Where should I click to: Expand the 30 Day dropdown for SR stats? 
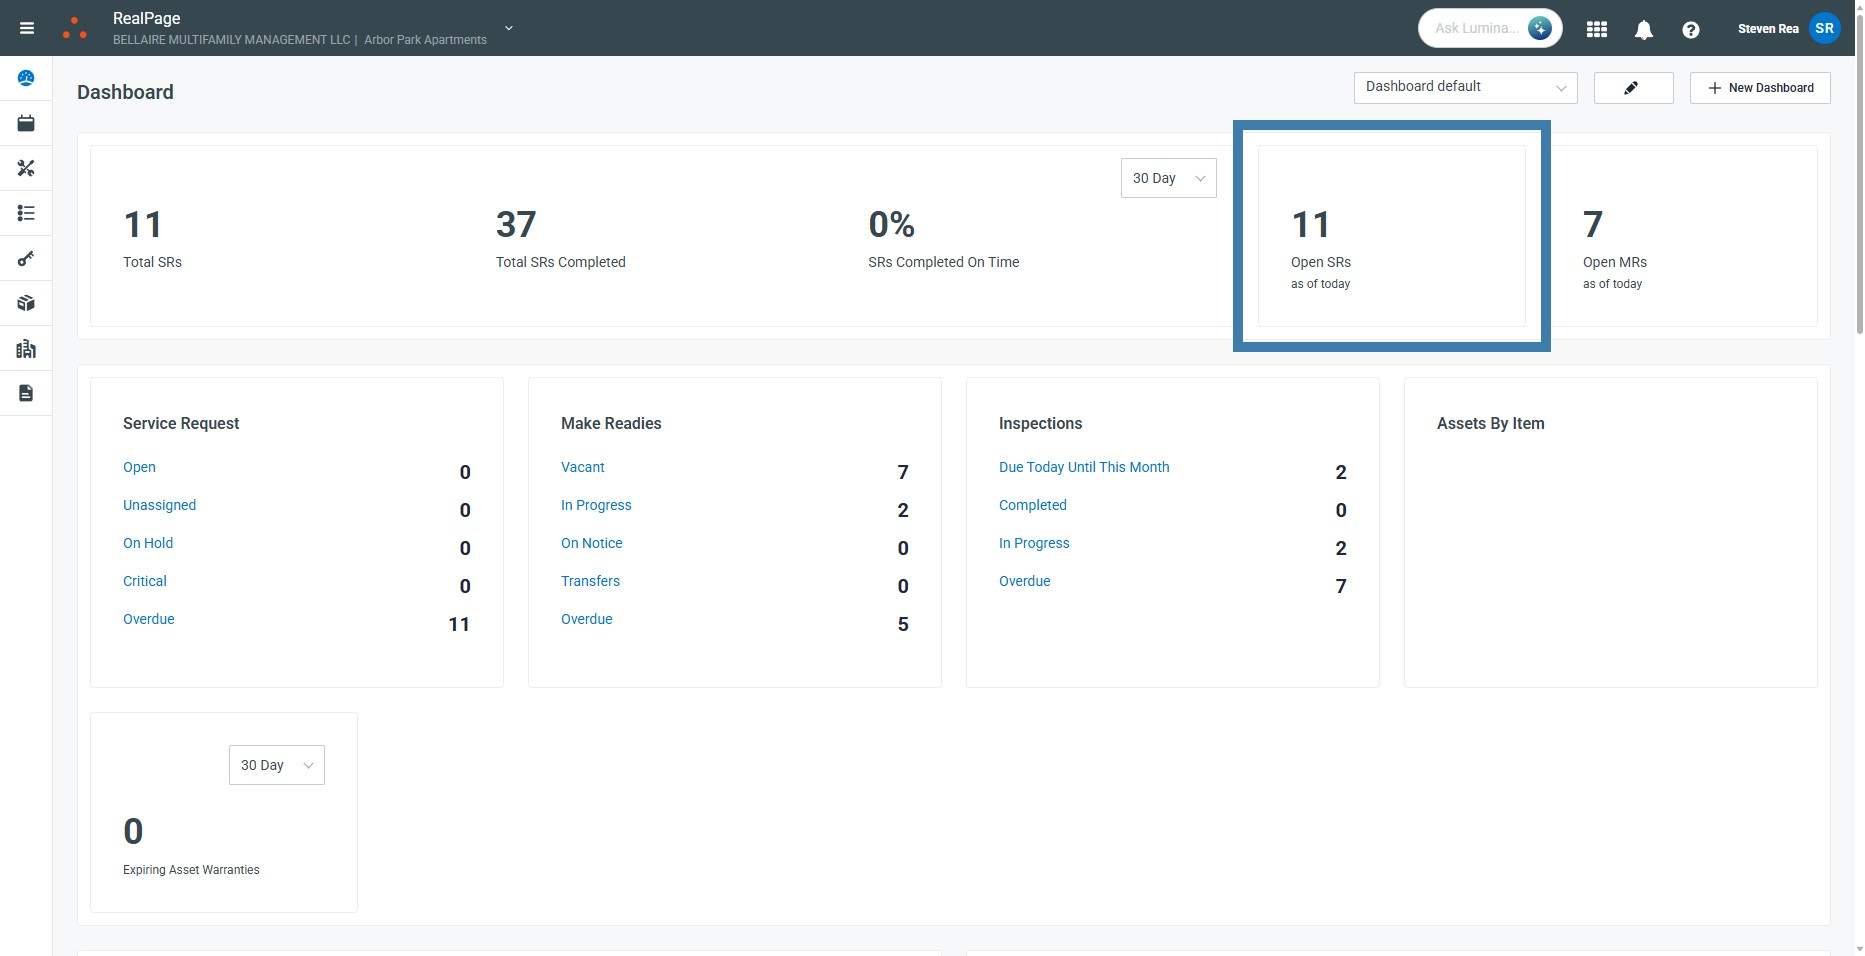pos(1168,178)
